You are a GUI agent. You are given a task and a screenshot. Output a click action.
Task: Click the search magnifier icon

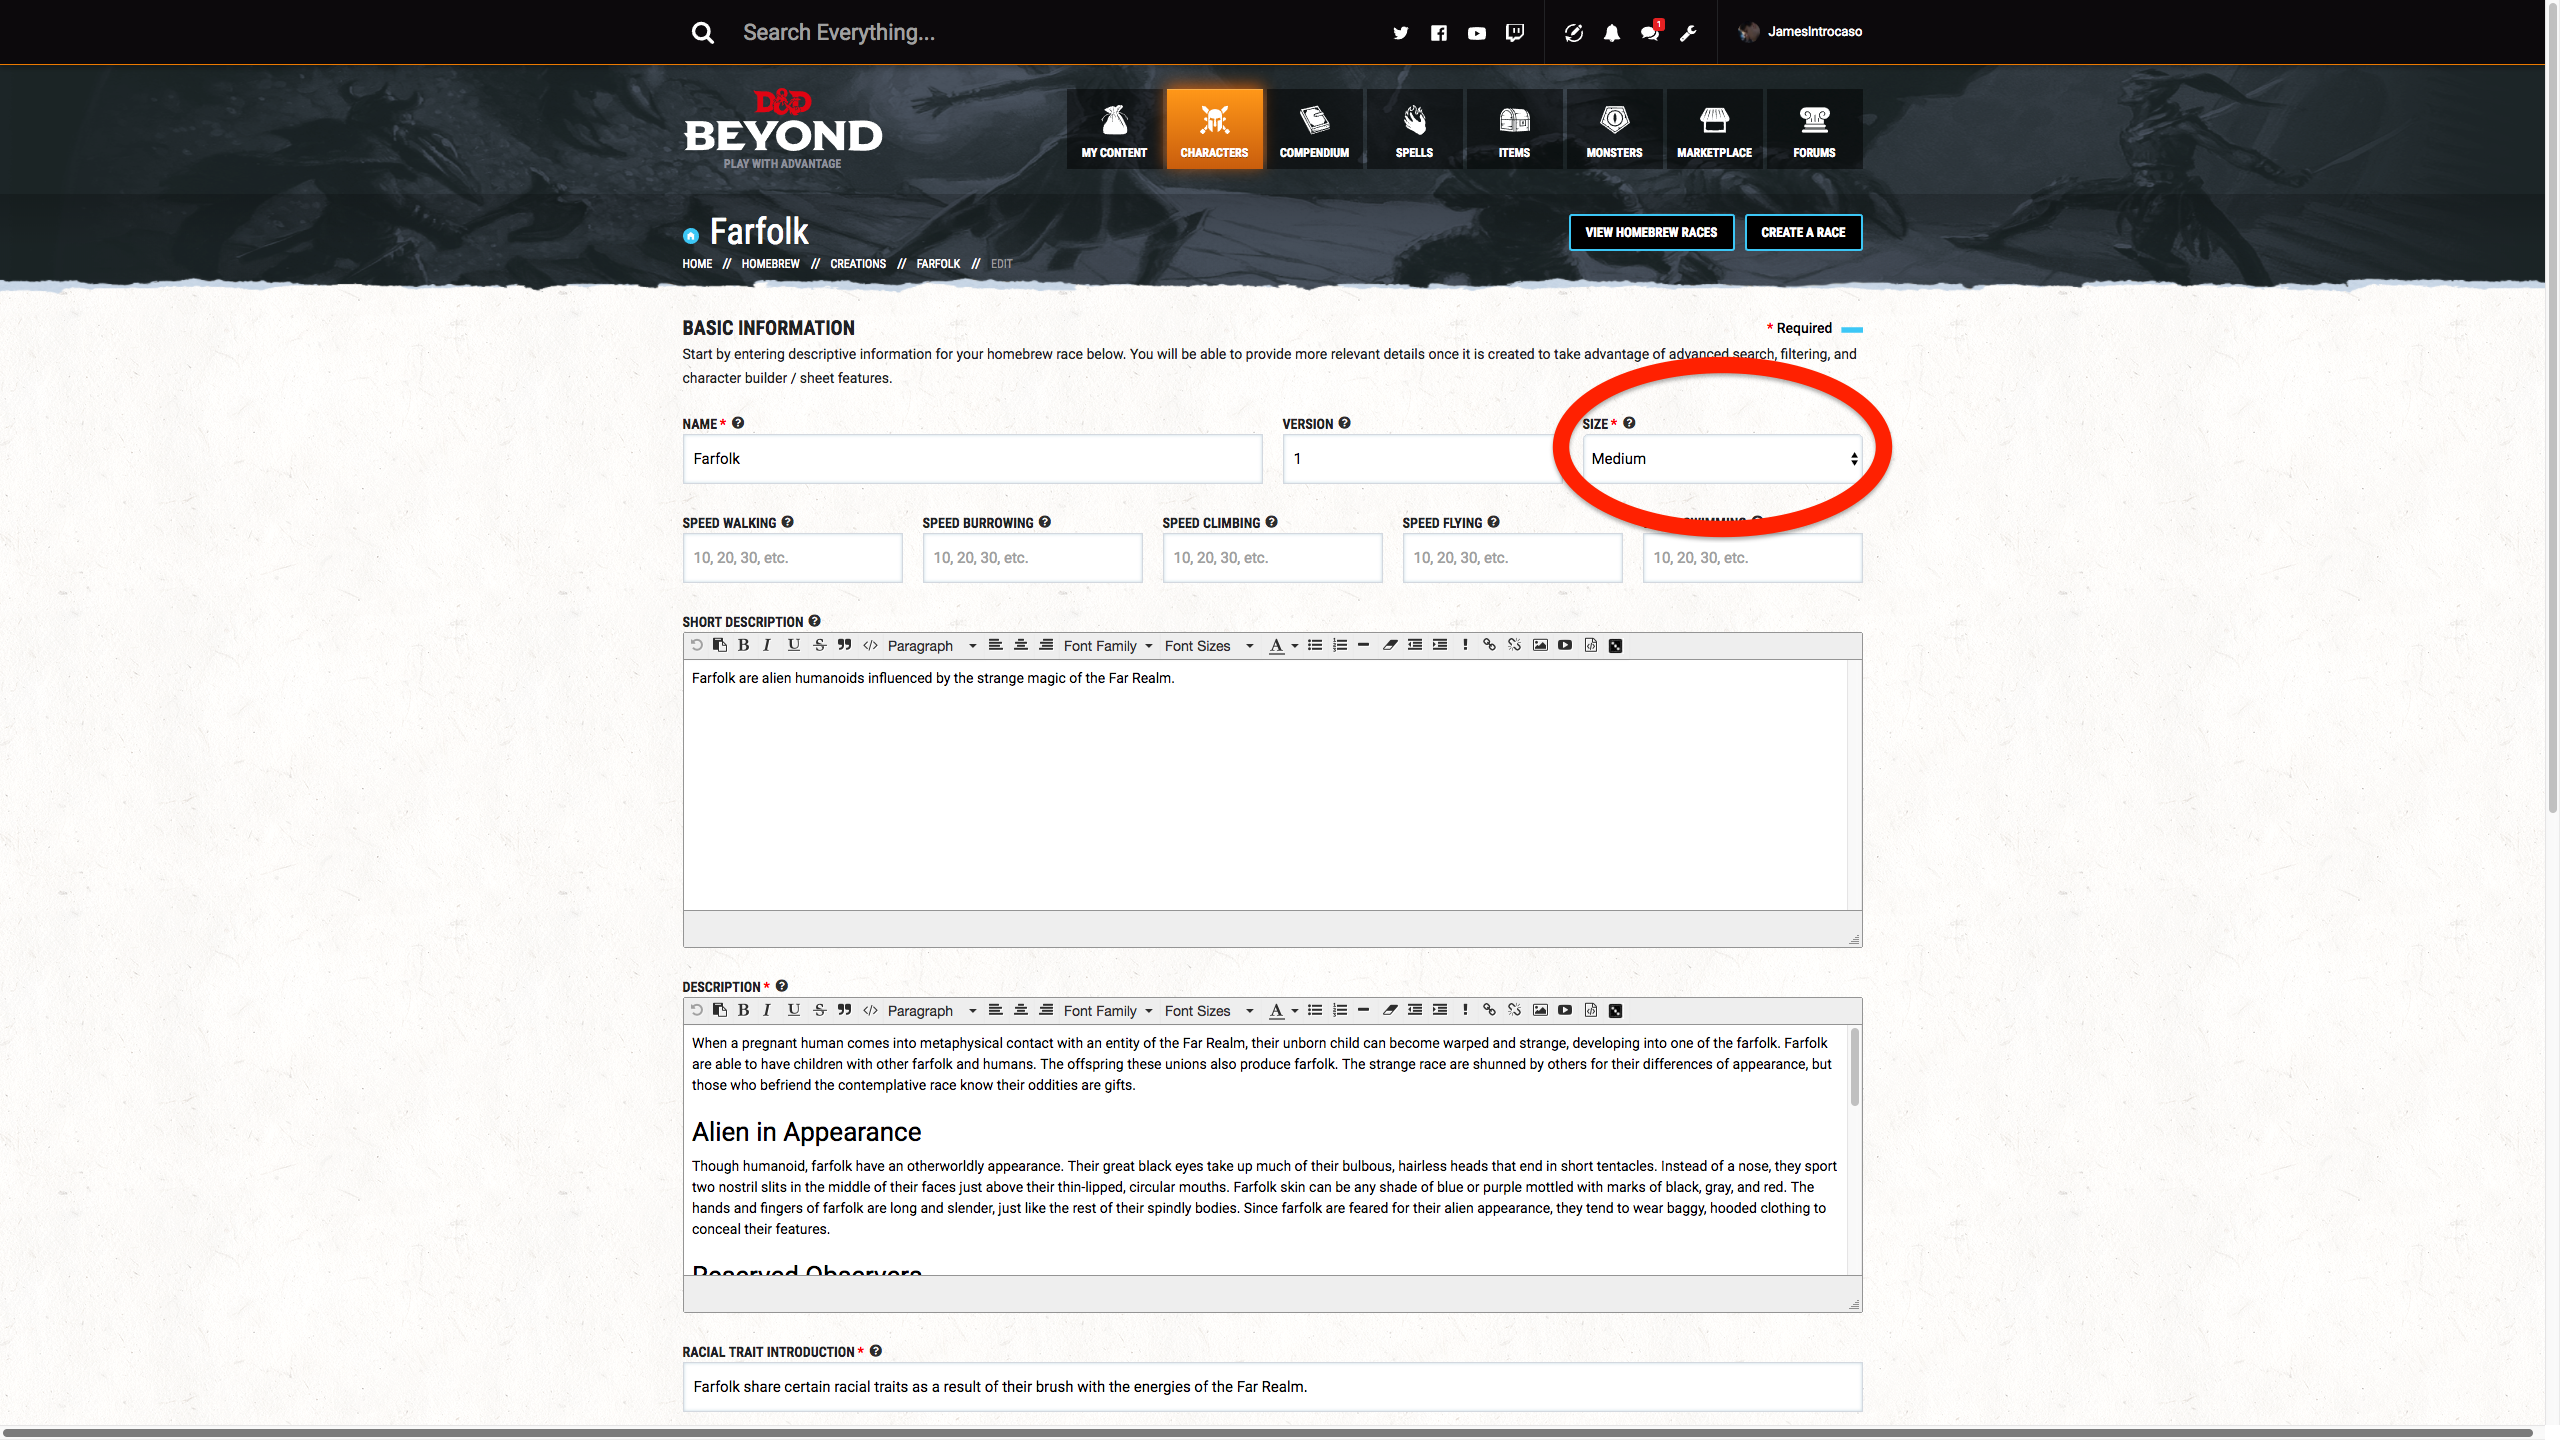point(703,33)
